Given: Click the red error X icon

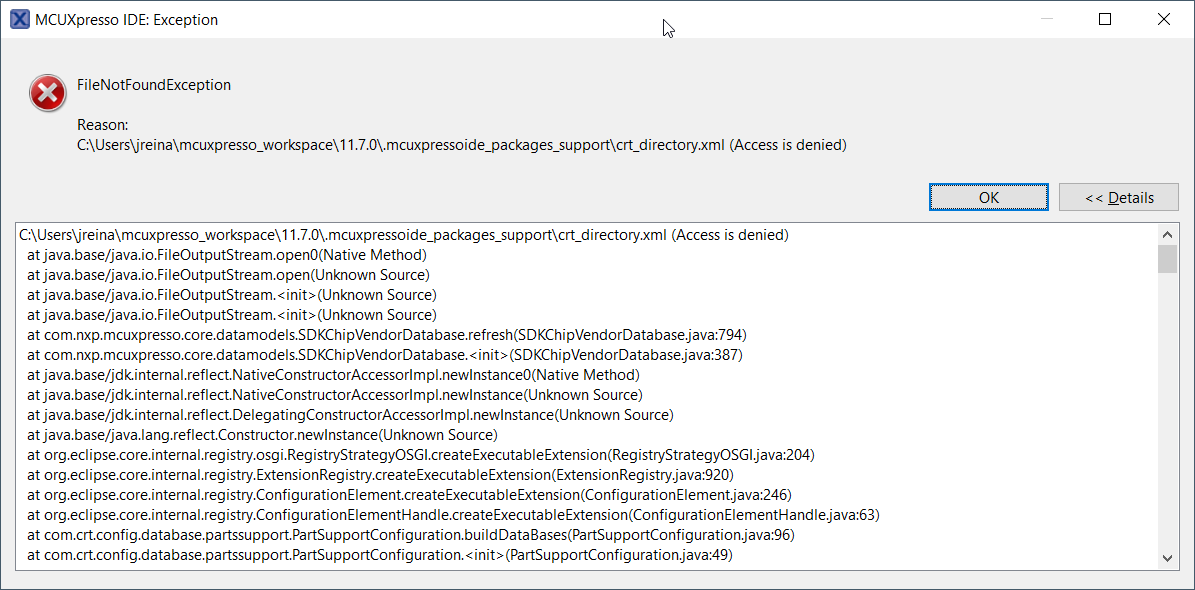Looking at the screenshot, I should click(x=47, y=92).
